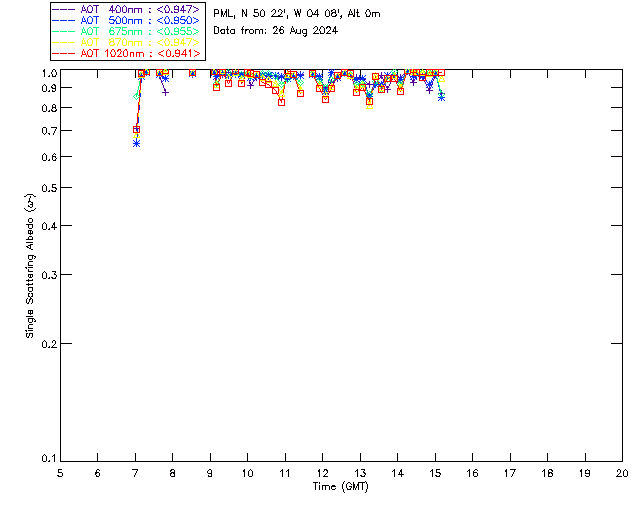Click the y-axis label 0.8
The image size is (640, 512).
tap(49, 108)
